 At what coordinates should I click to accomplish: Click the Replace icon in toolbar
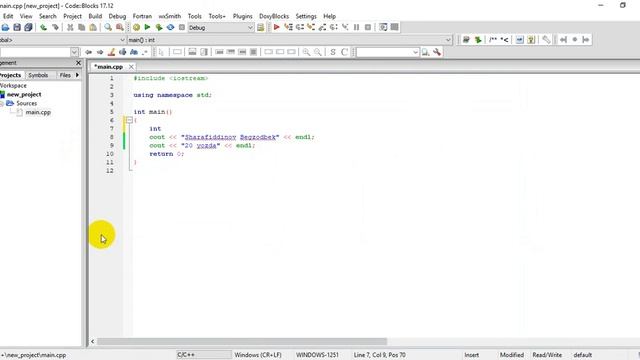tap(120, 27)
